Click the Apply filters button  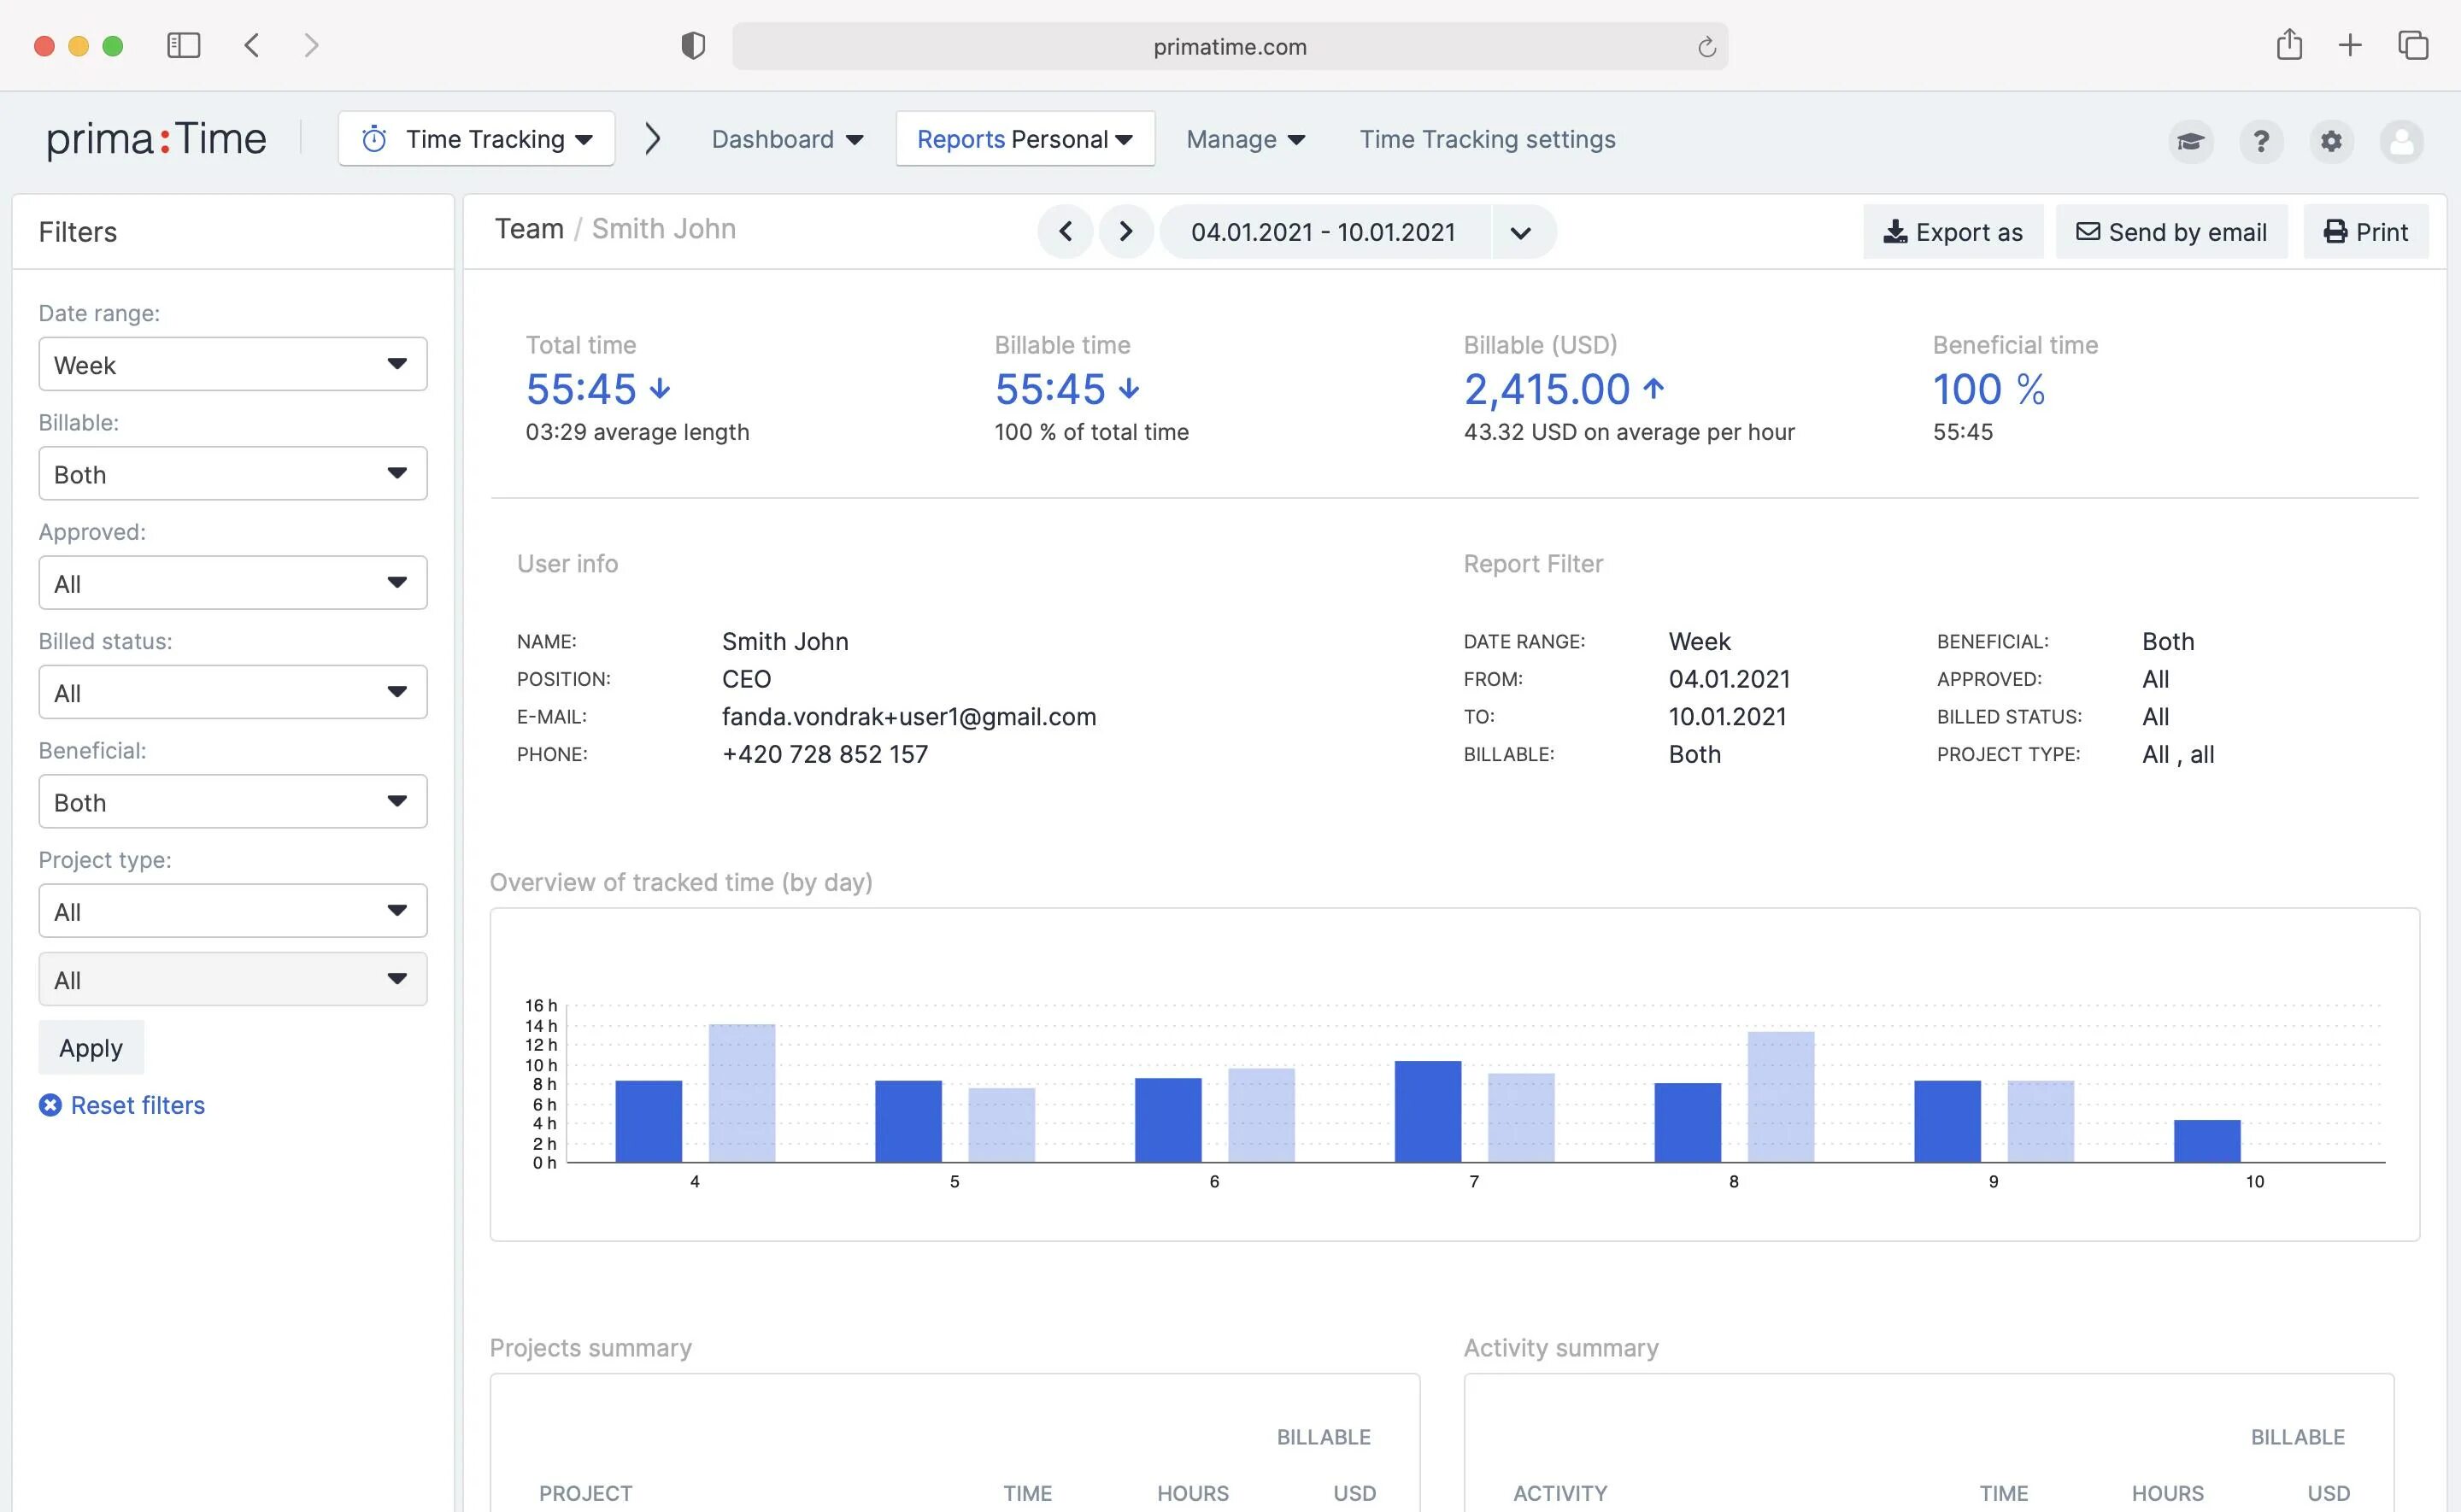pyautogui.click(x=91, y=1048)
